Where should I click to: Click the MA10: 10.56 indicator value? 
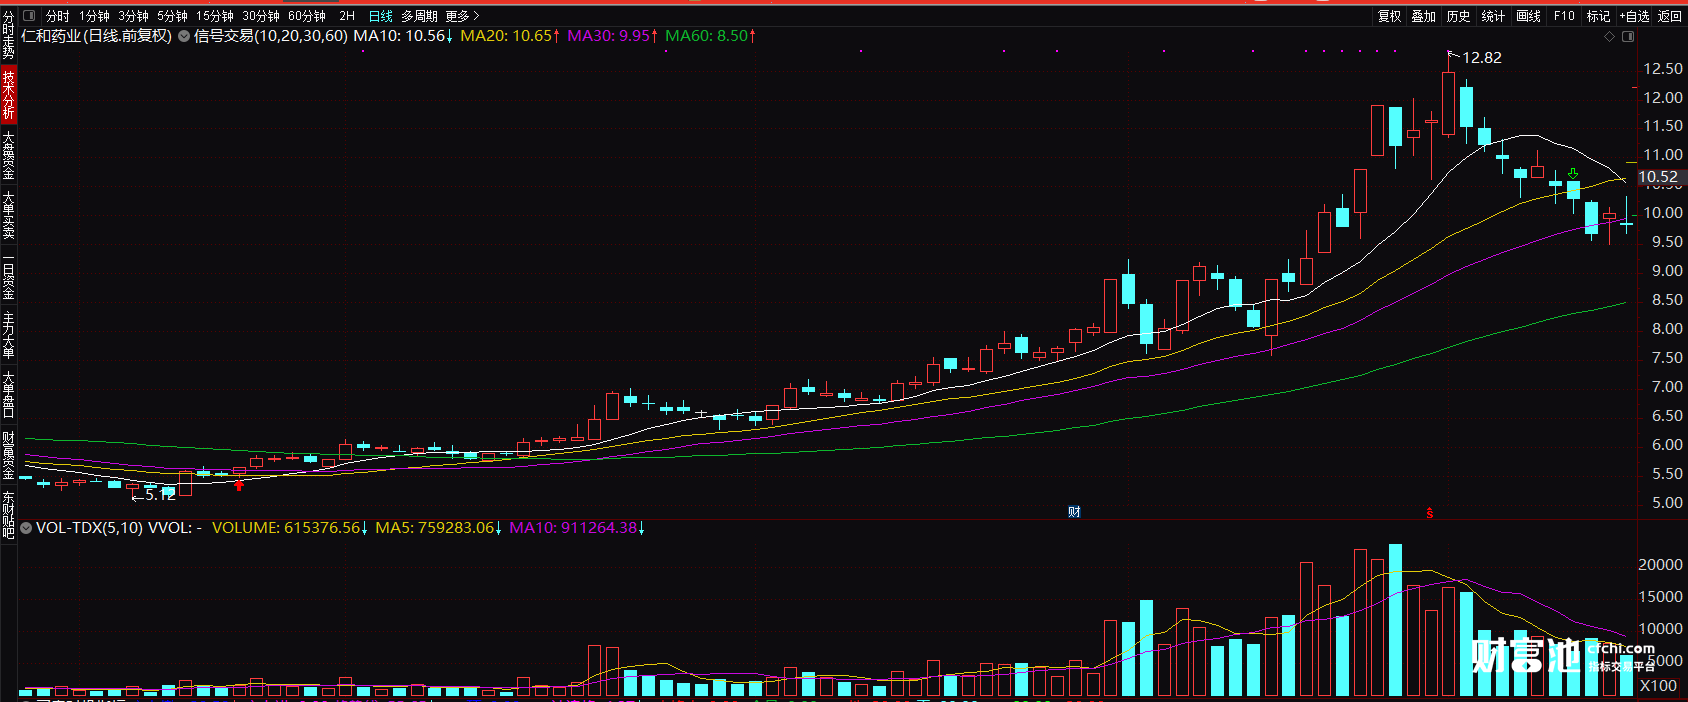403,36
